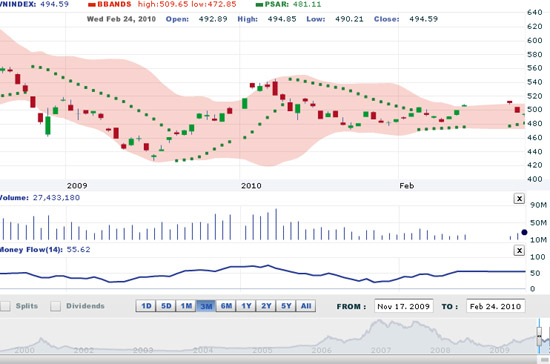Select the 1M time range
Viewport: 550px width, 364px height.
tap(186, 306)
